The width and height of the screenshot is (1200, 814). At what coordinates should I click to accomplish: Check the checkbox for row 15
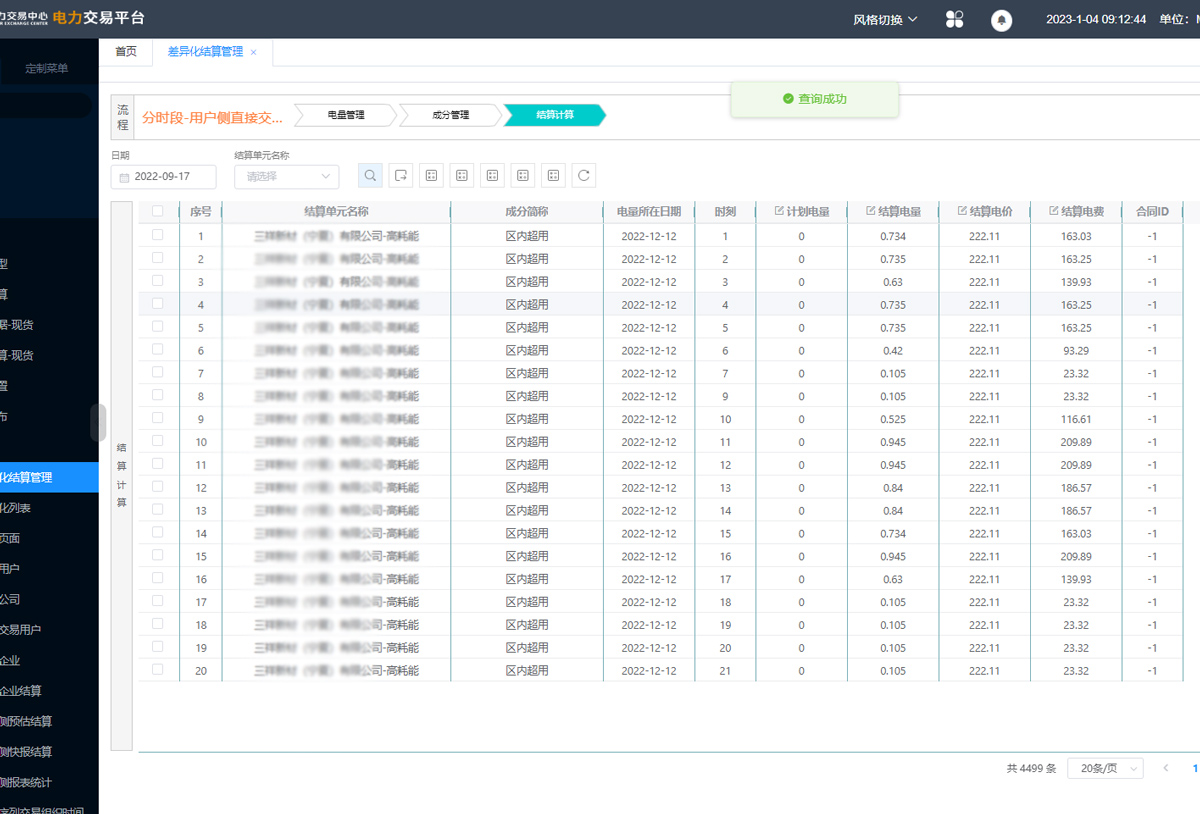click(158, 555)
